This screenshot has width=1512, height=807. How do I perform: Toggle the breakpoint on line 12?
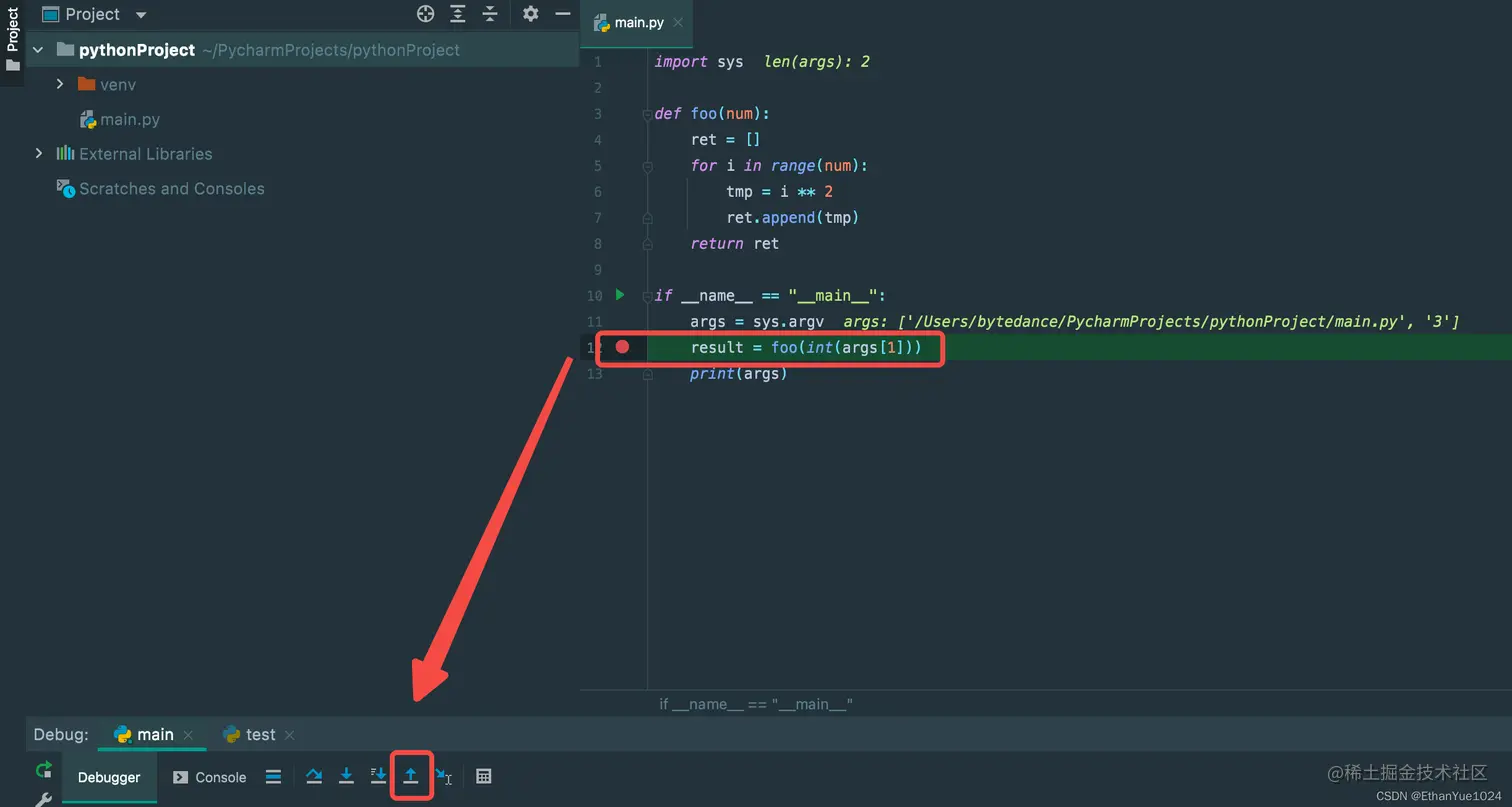click(x=622, y=347)
